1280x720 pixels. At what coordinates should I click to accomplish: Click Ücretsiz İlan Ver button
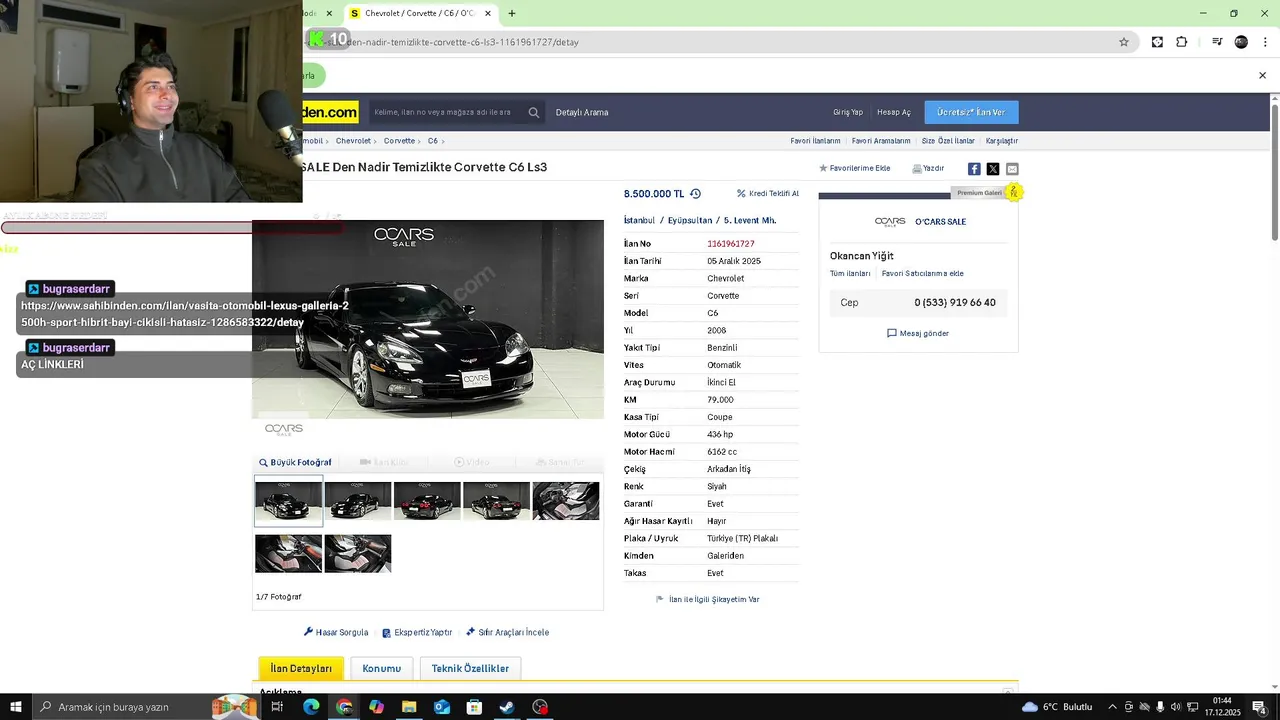pos(971,112)
